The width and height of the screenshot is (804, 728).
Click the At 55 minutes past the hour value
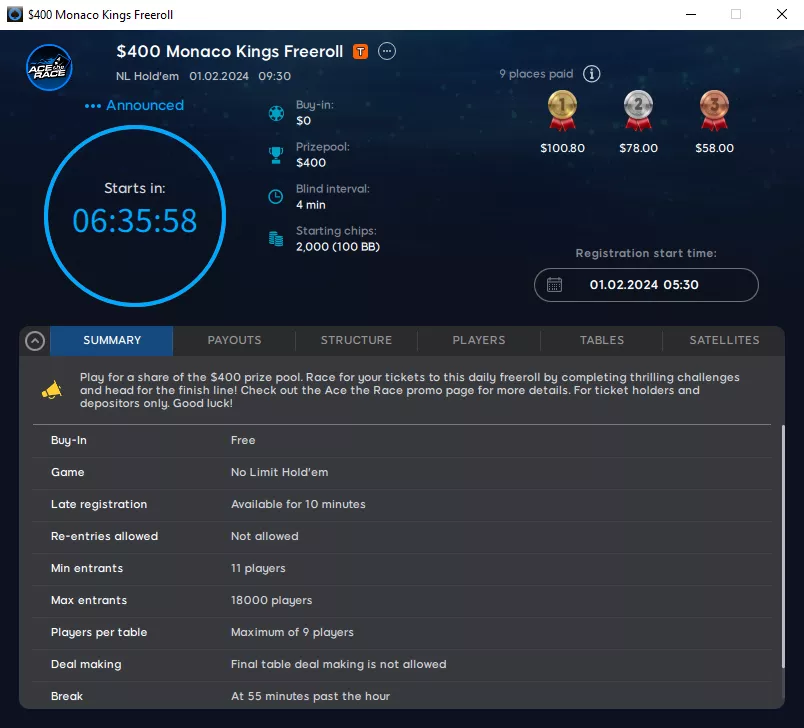coord(310,696)
